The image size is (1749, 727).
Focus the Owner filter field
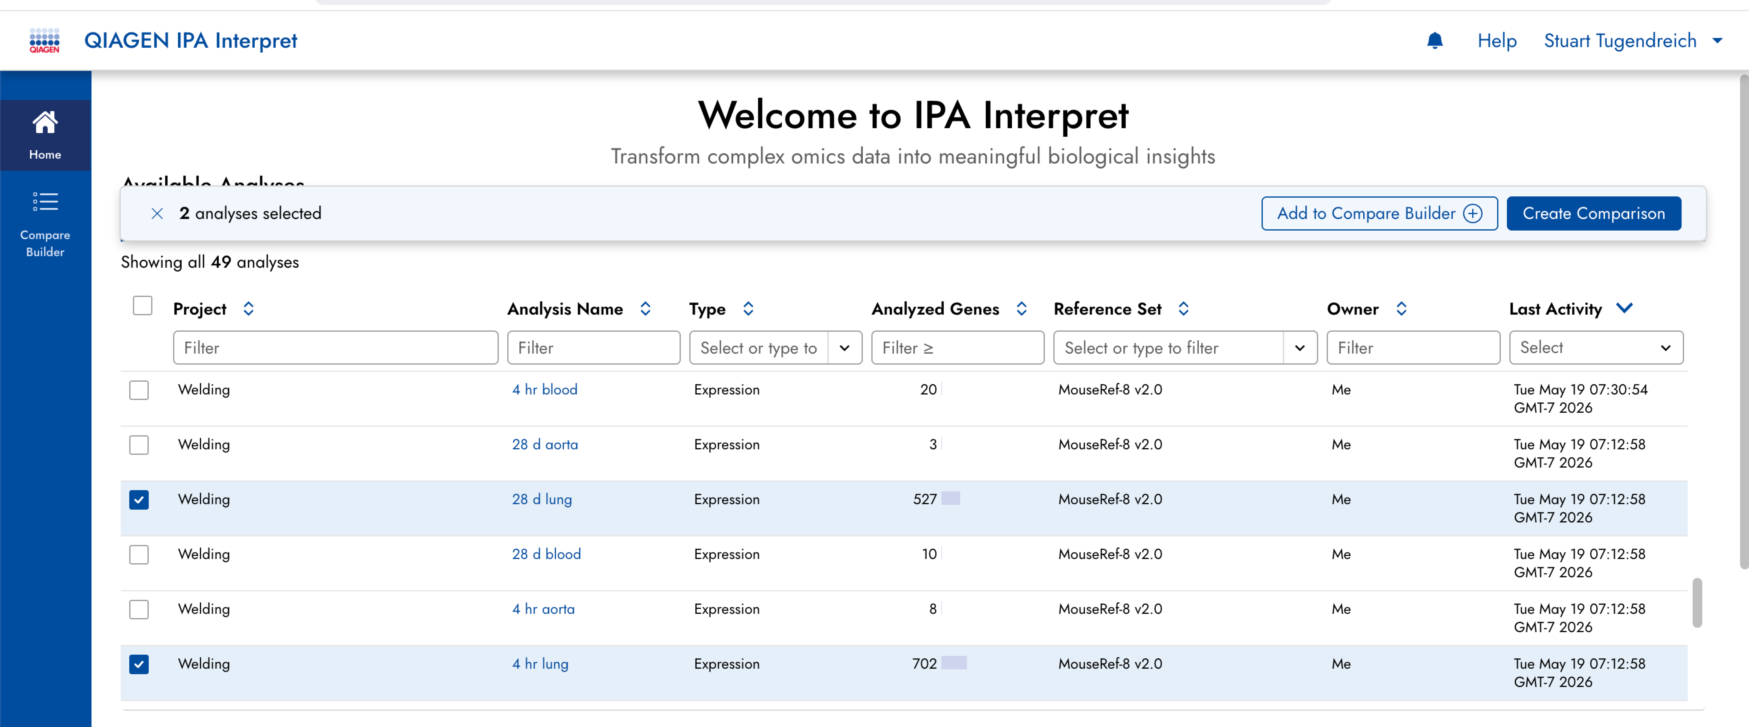point(1413,348)
